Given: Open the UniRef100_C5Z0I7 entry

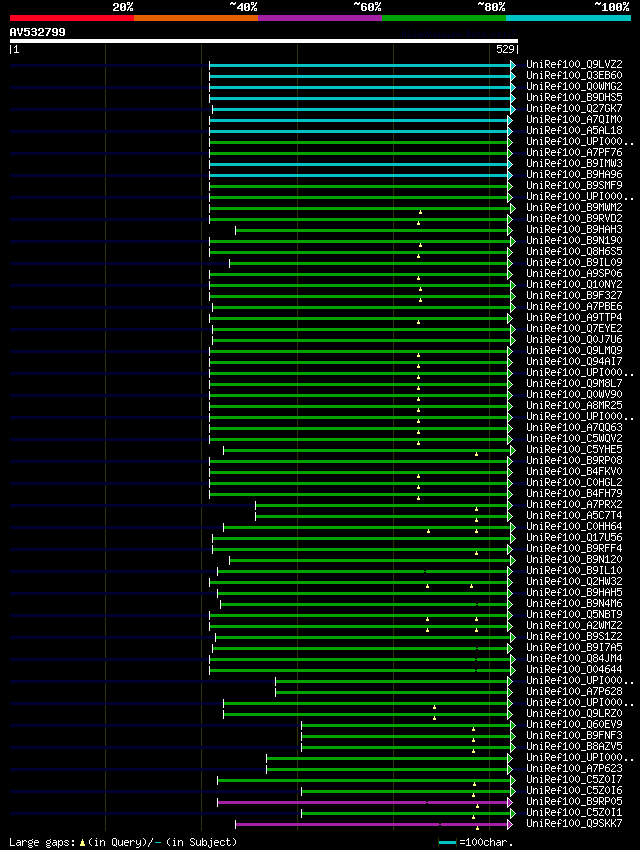Looking at the screenshot, I should [574, 780].
